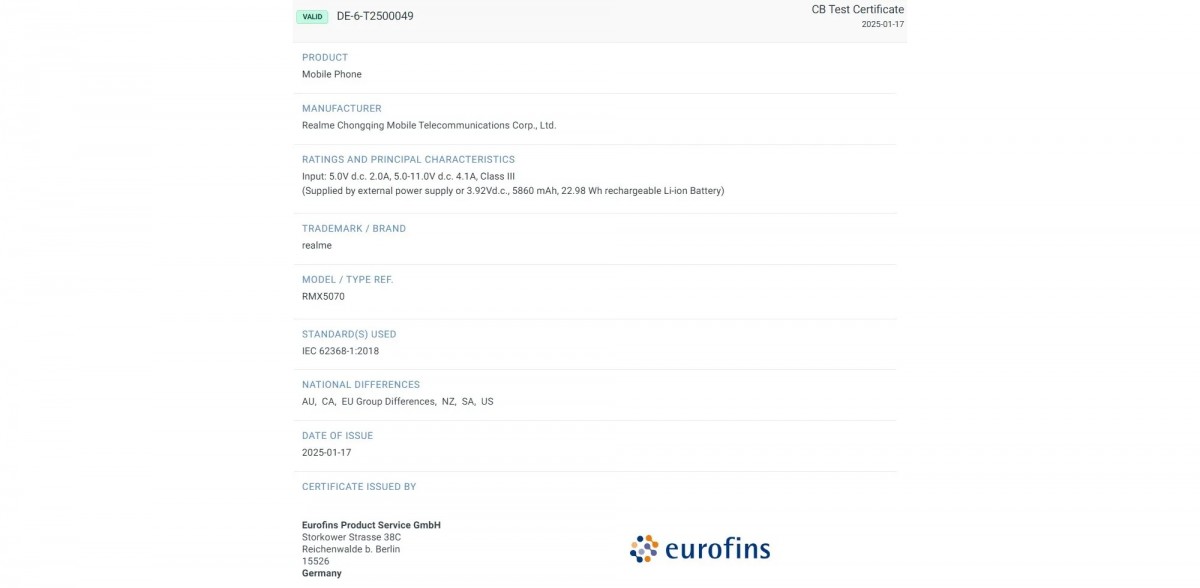1200x588 pixels.
Task: Open Eurofins Product Service GmbH issuer name
Action: pyautogui.click(x=371, y=525)
